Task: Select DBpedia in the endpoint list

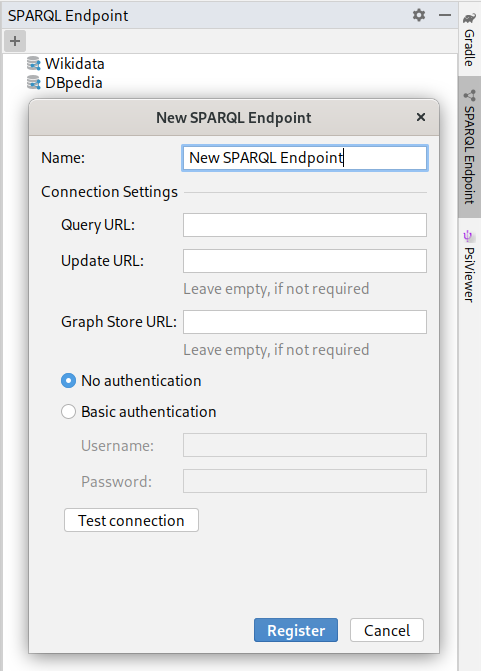Action: click(74, 83)
